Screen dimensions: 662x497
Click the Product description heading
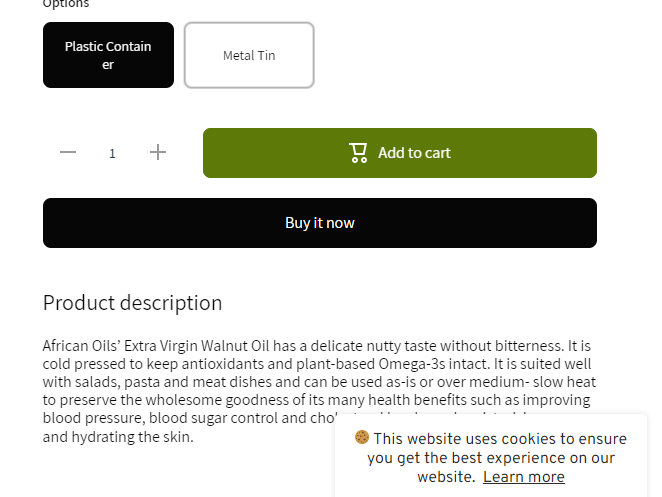click(132, 303)
